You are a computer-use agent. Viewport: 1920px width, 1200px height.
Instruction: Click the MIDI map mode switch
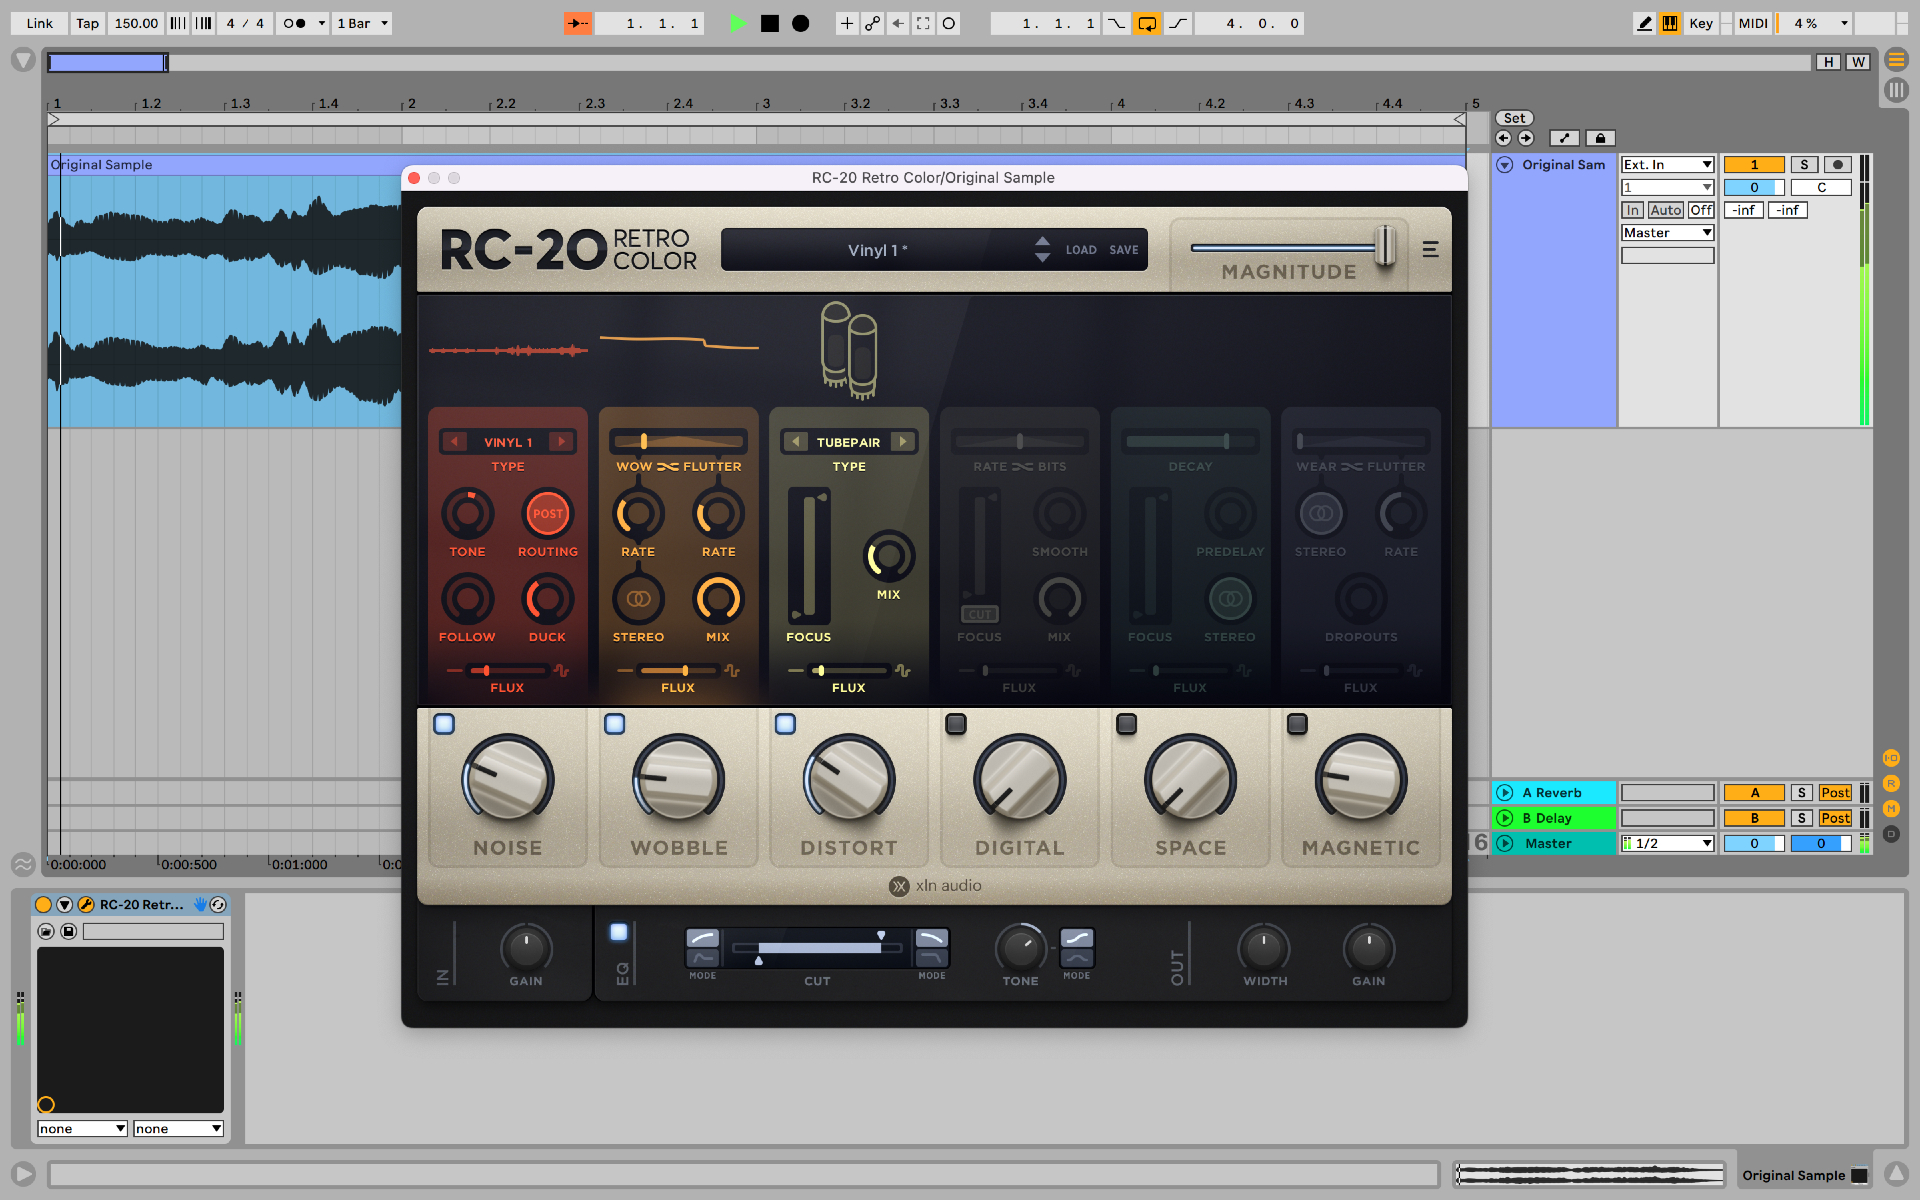click(1752, 23)
